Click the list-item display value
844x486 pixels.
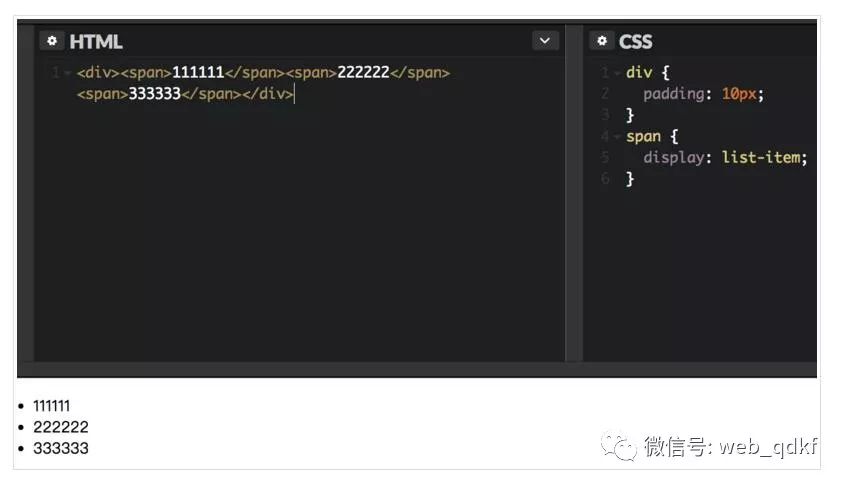pyautogui.click(x=763, y=158)
